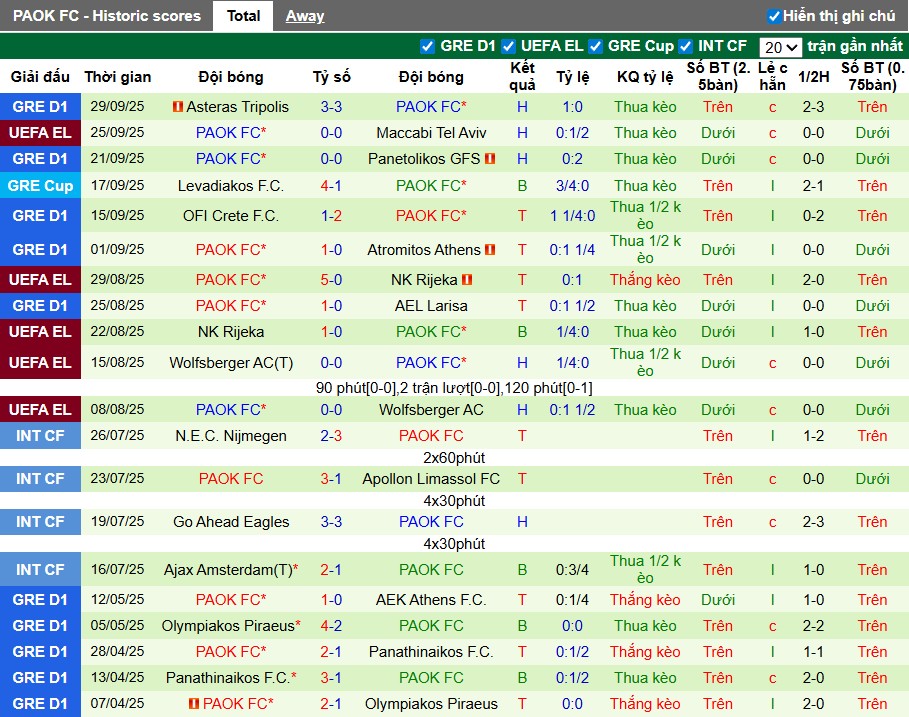Open the recent matches count dropdown showing 20
The width and height of the screenshot is (909, 717).
point(780,47)
